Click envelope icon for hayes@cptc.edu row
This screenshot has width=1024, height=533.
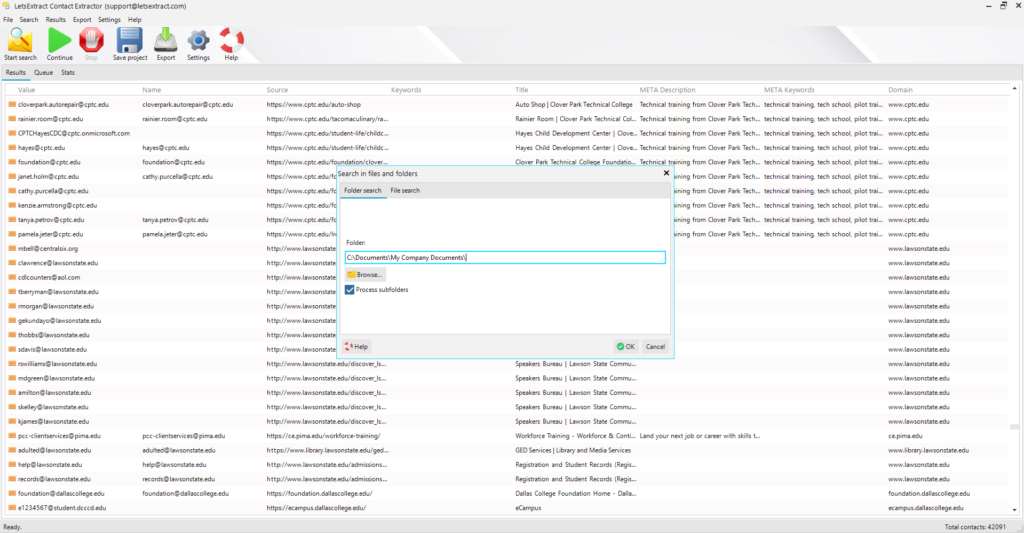12,148
